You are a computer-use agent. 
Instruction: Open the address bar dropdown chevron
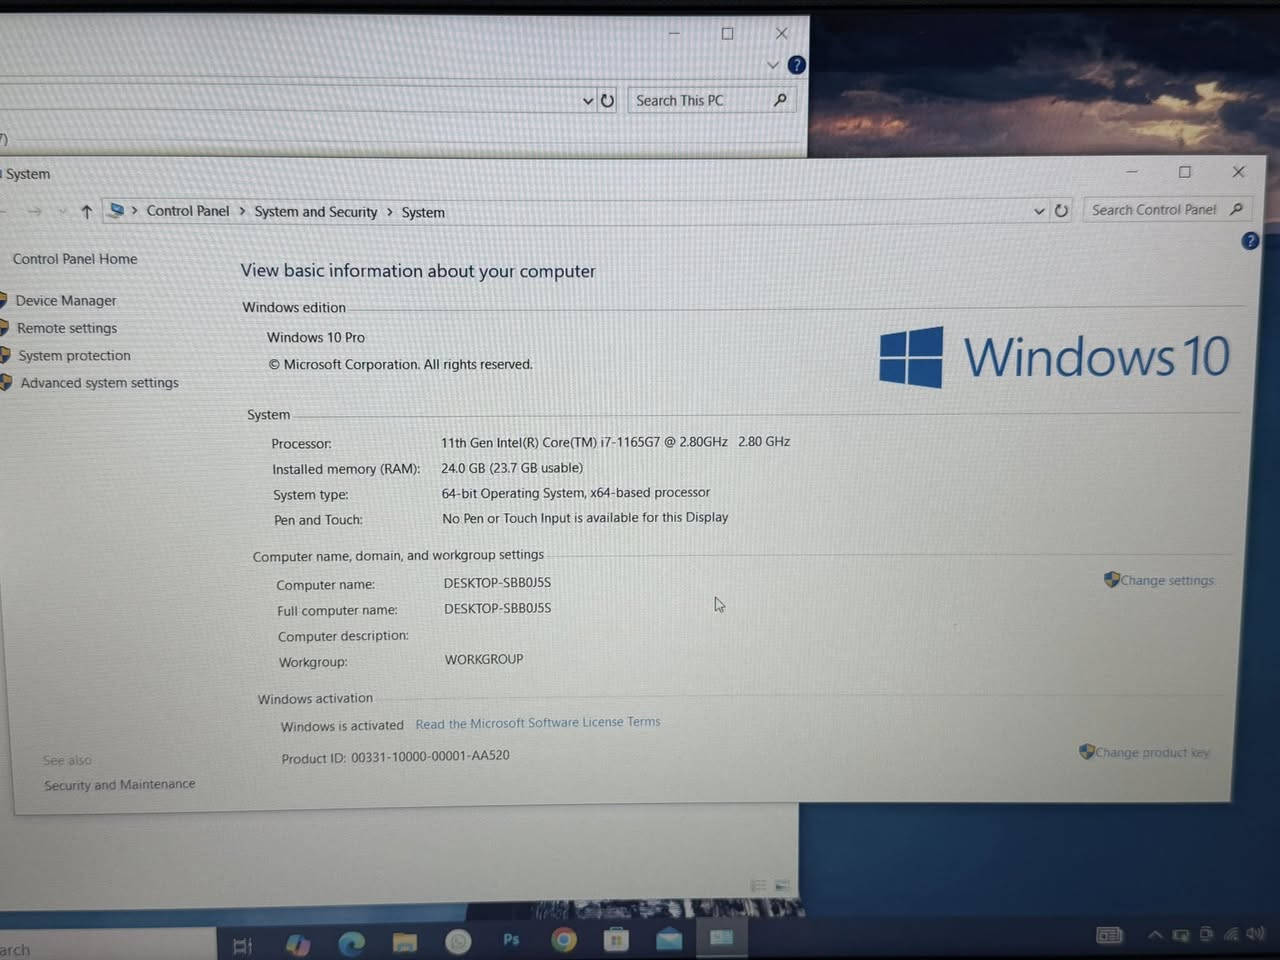(1039, 211)
